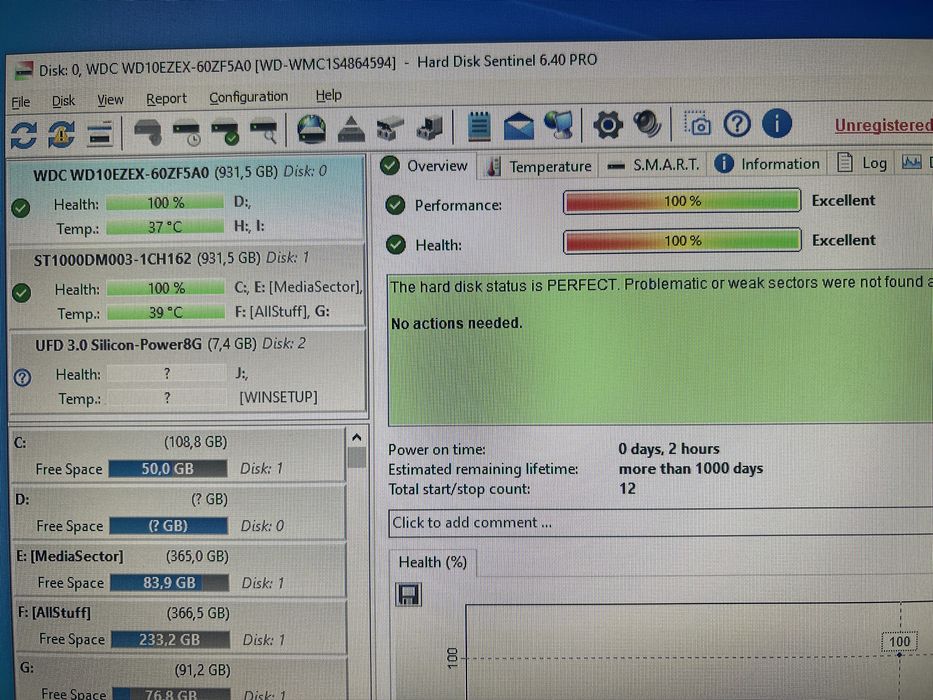This screenshot has width=933, height=700.
Task: Select UFD 3.0 Silicon-Power8G Disk 2 entry
Action: tap(188, 370)
